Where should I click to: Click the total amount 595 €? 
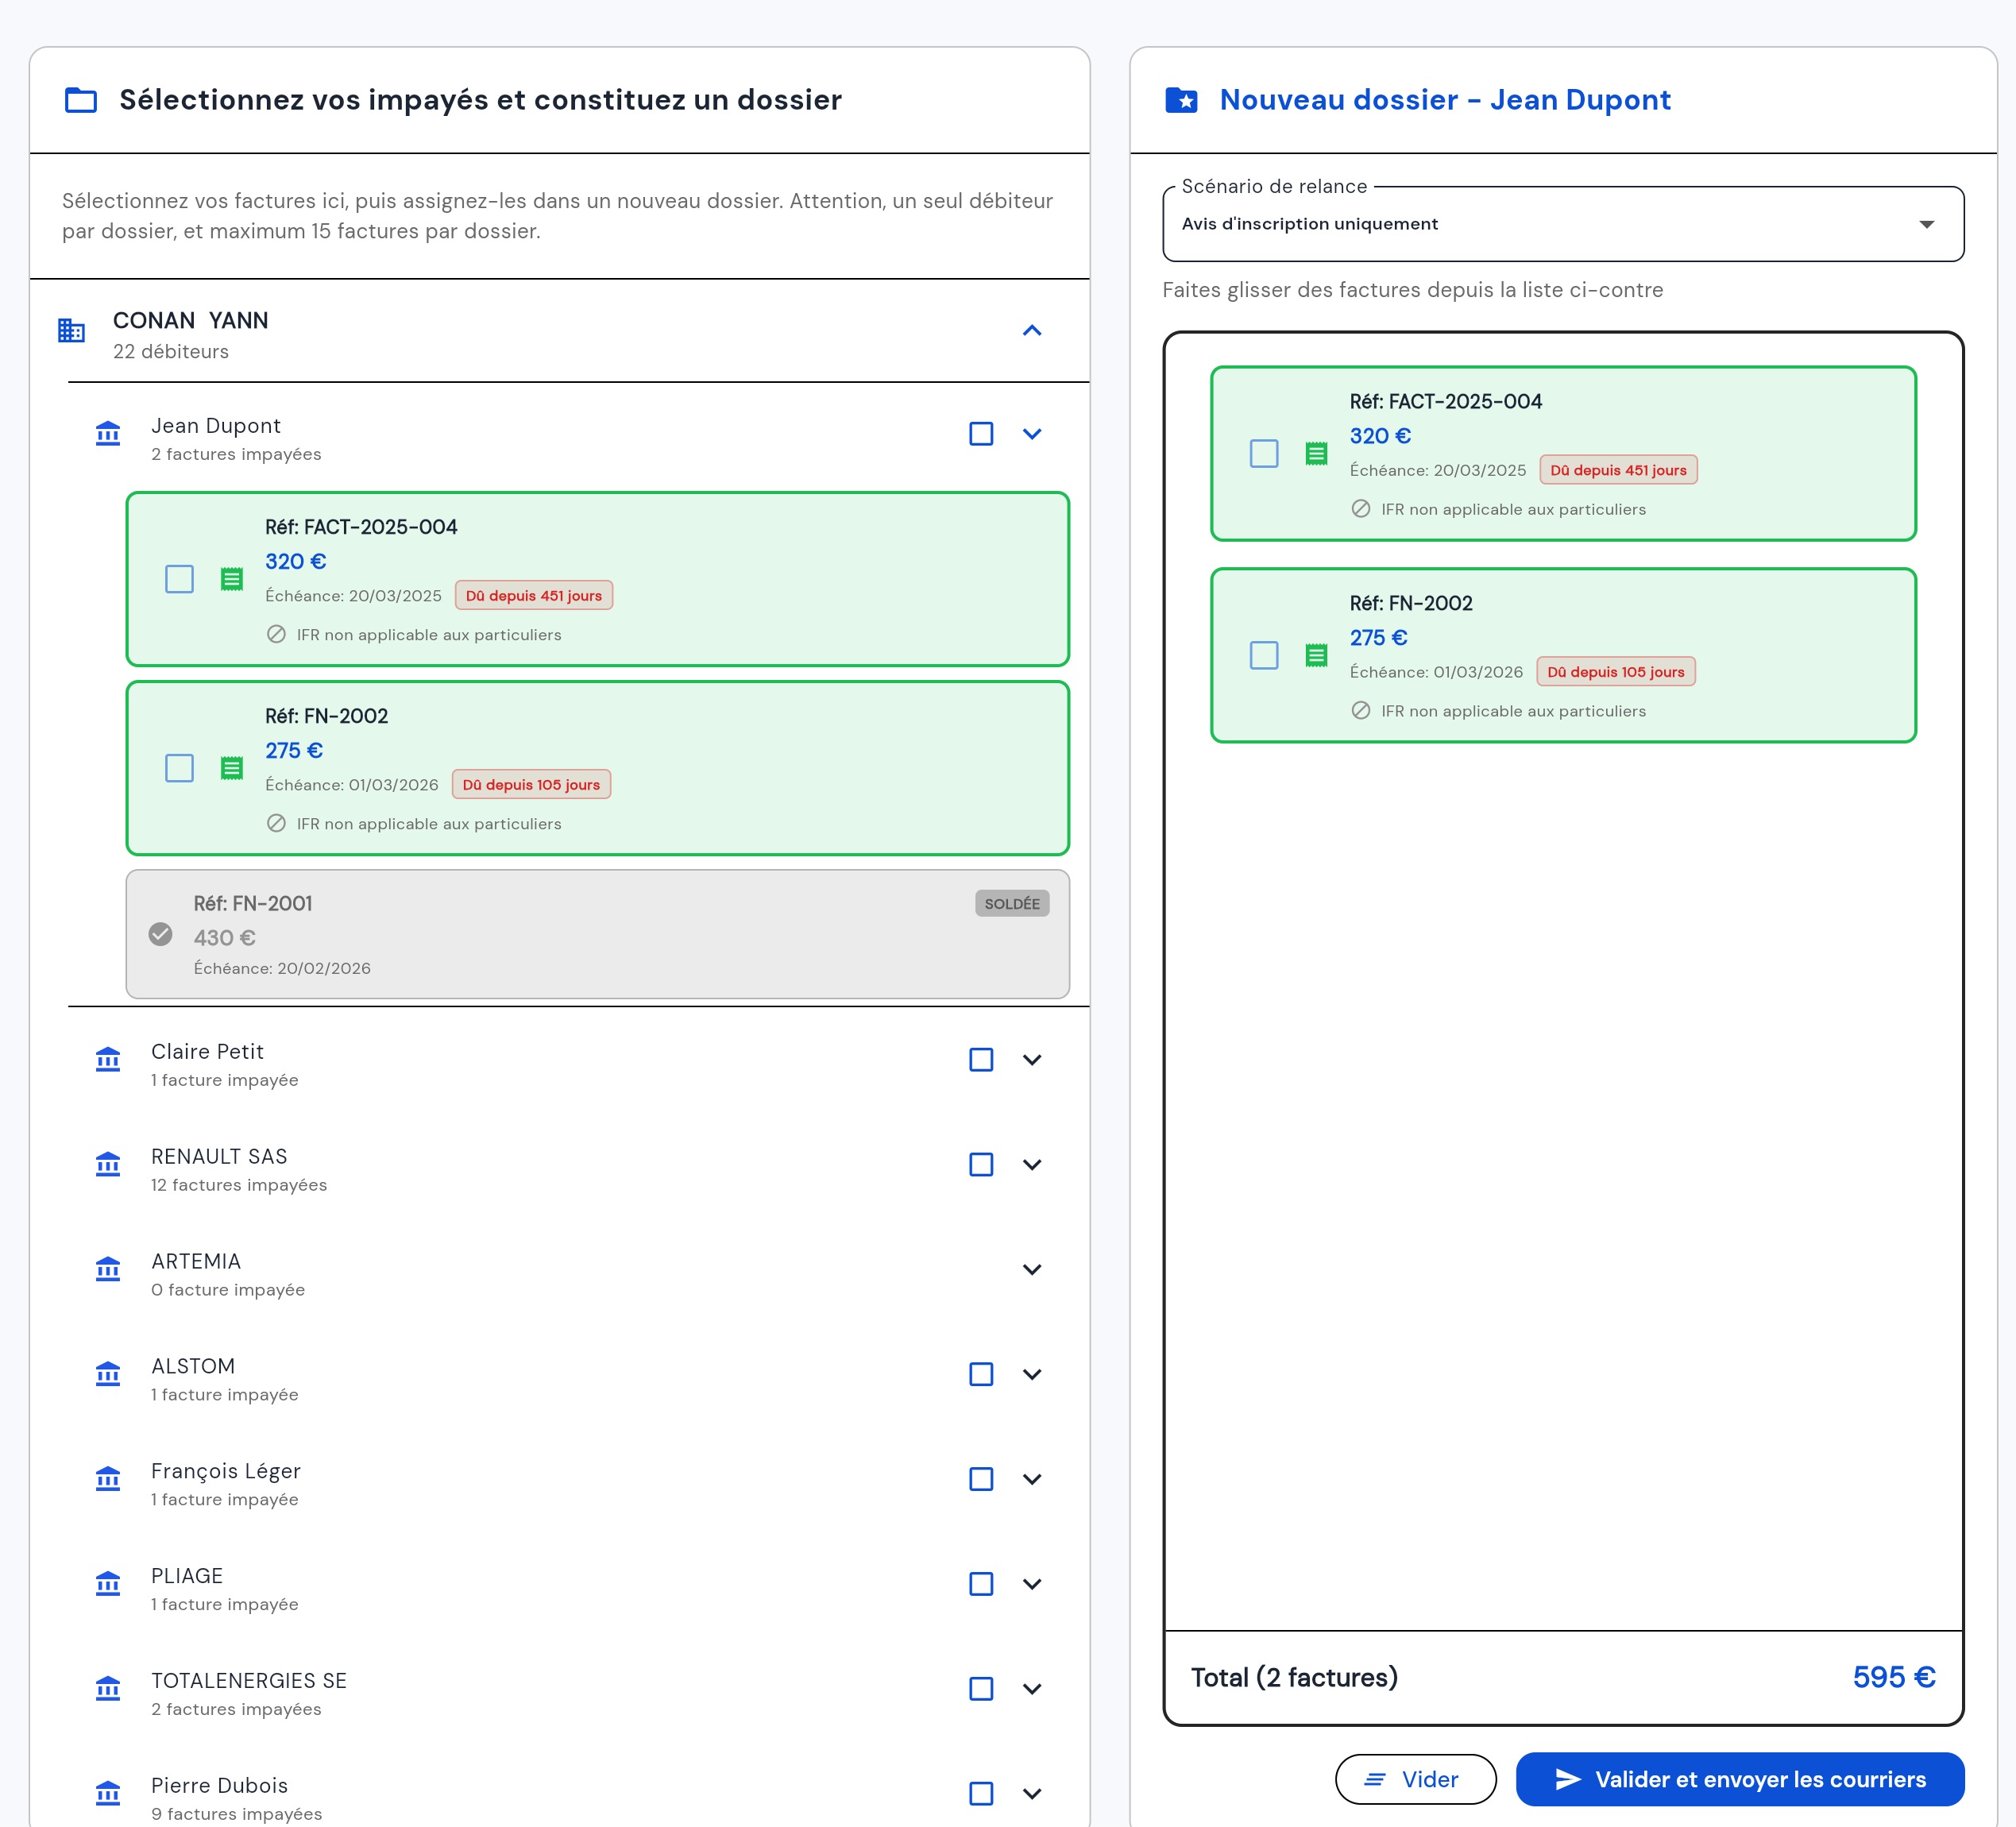[x=1894, y=1678]
